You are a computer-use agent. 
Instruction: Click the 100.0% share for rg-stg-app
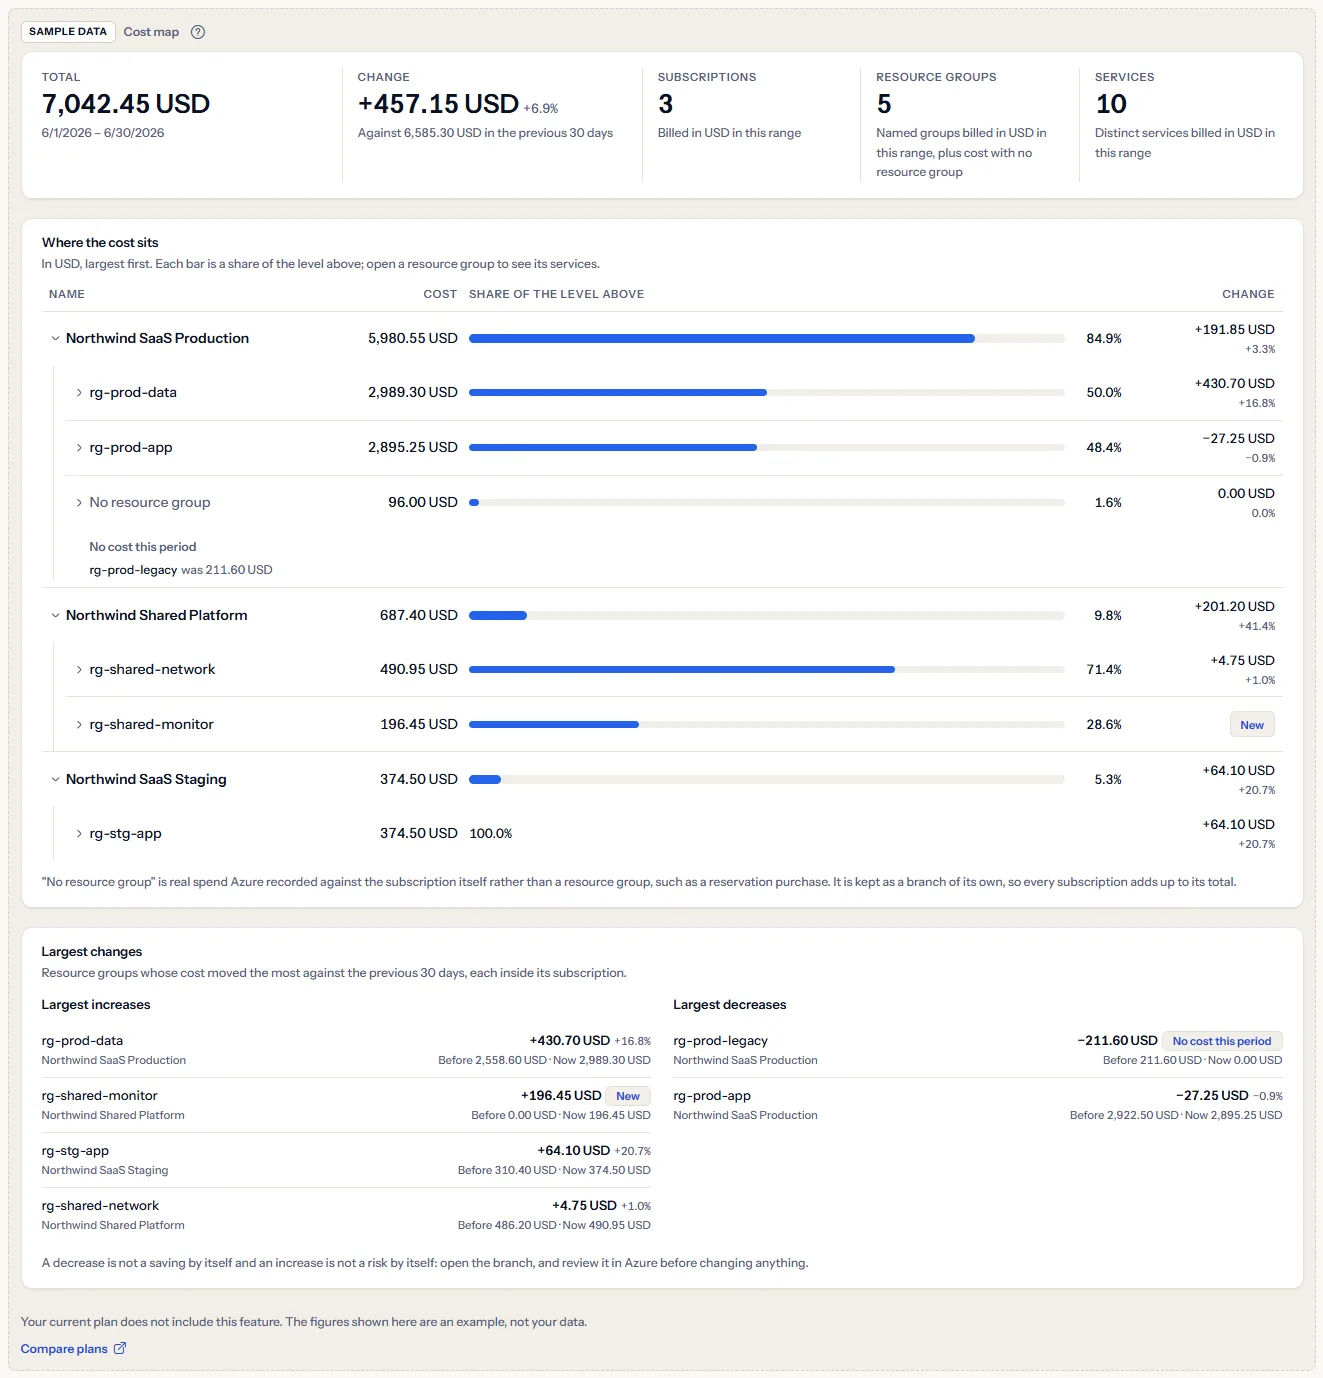point(491,834)
